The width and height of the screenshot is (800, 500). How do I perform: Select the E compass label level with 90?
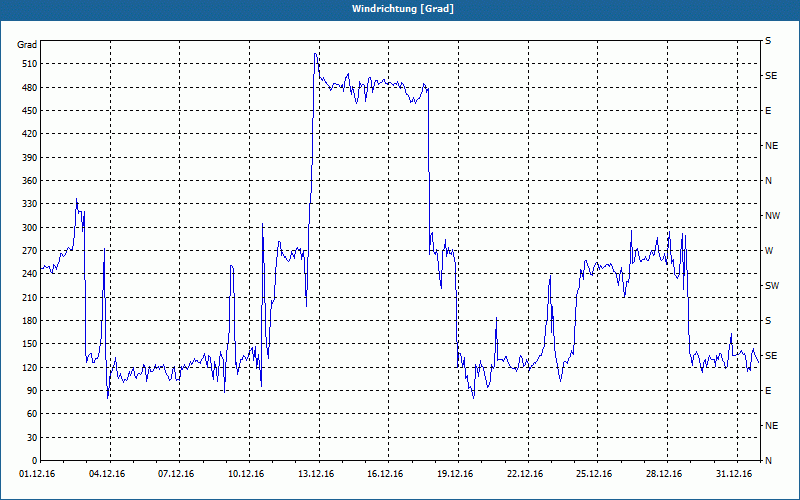(768, 391)
